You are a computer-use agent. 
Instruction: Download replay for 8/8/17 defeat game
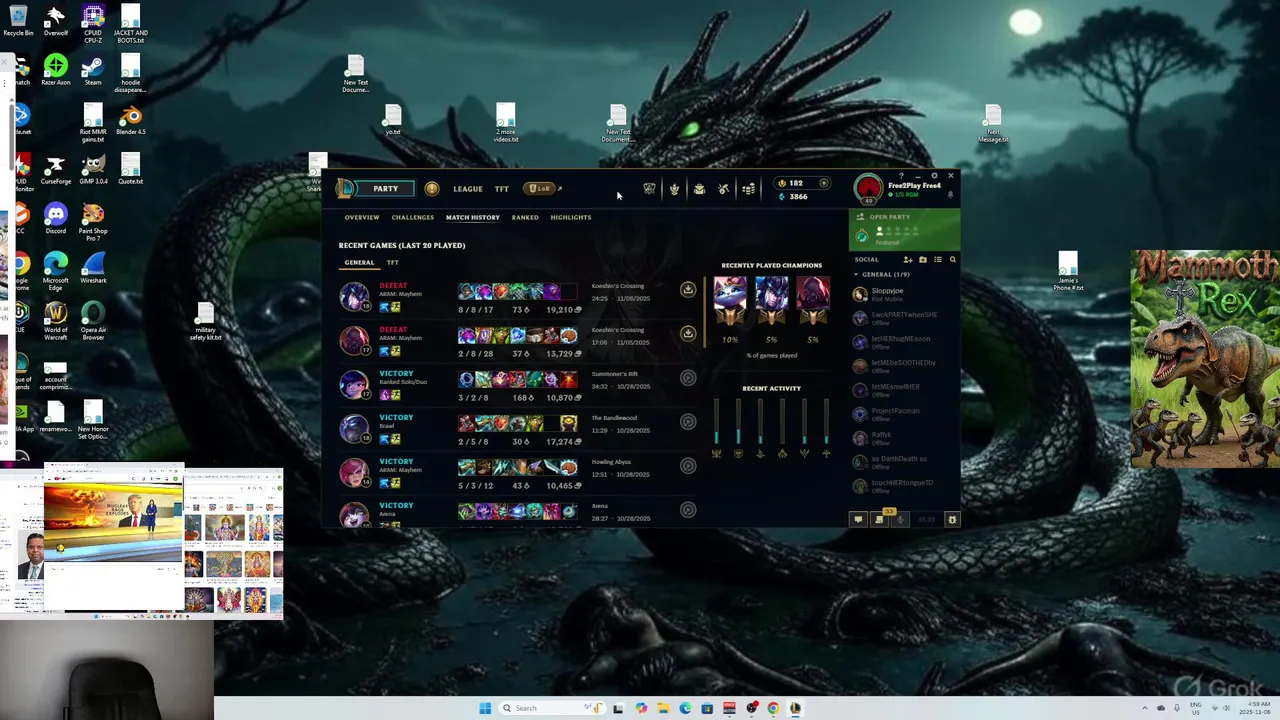tap(688, 290)
